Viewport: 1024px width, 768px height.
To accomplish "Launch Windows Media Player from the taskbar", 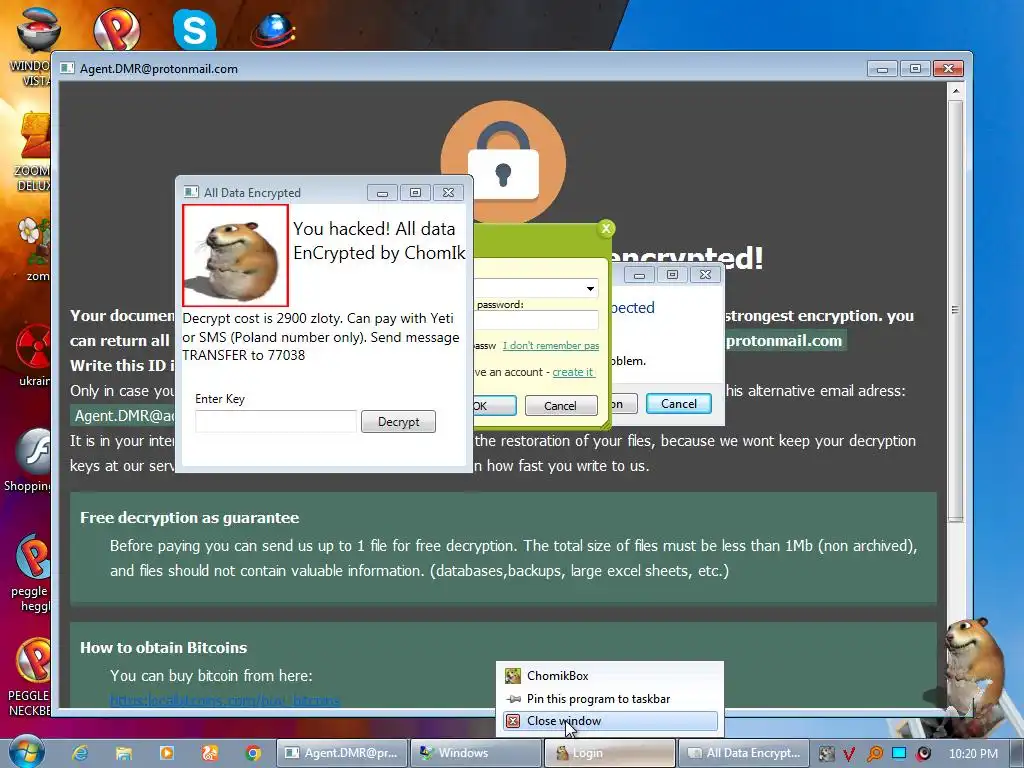I will (x=167, y=753).
